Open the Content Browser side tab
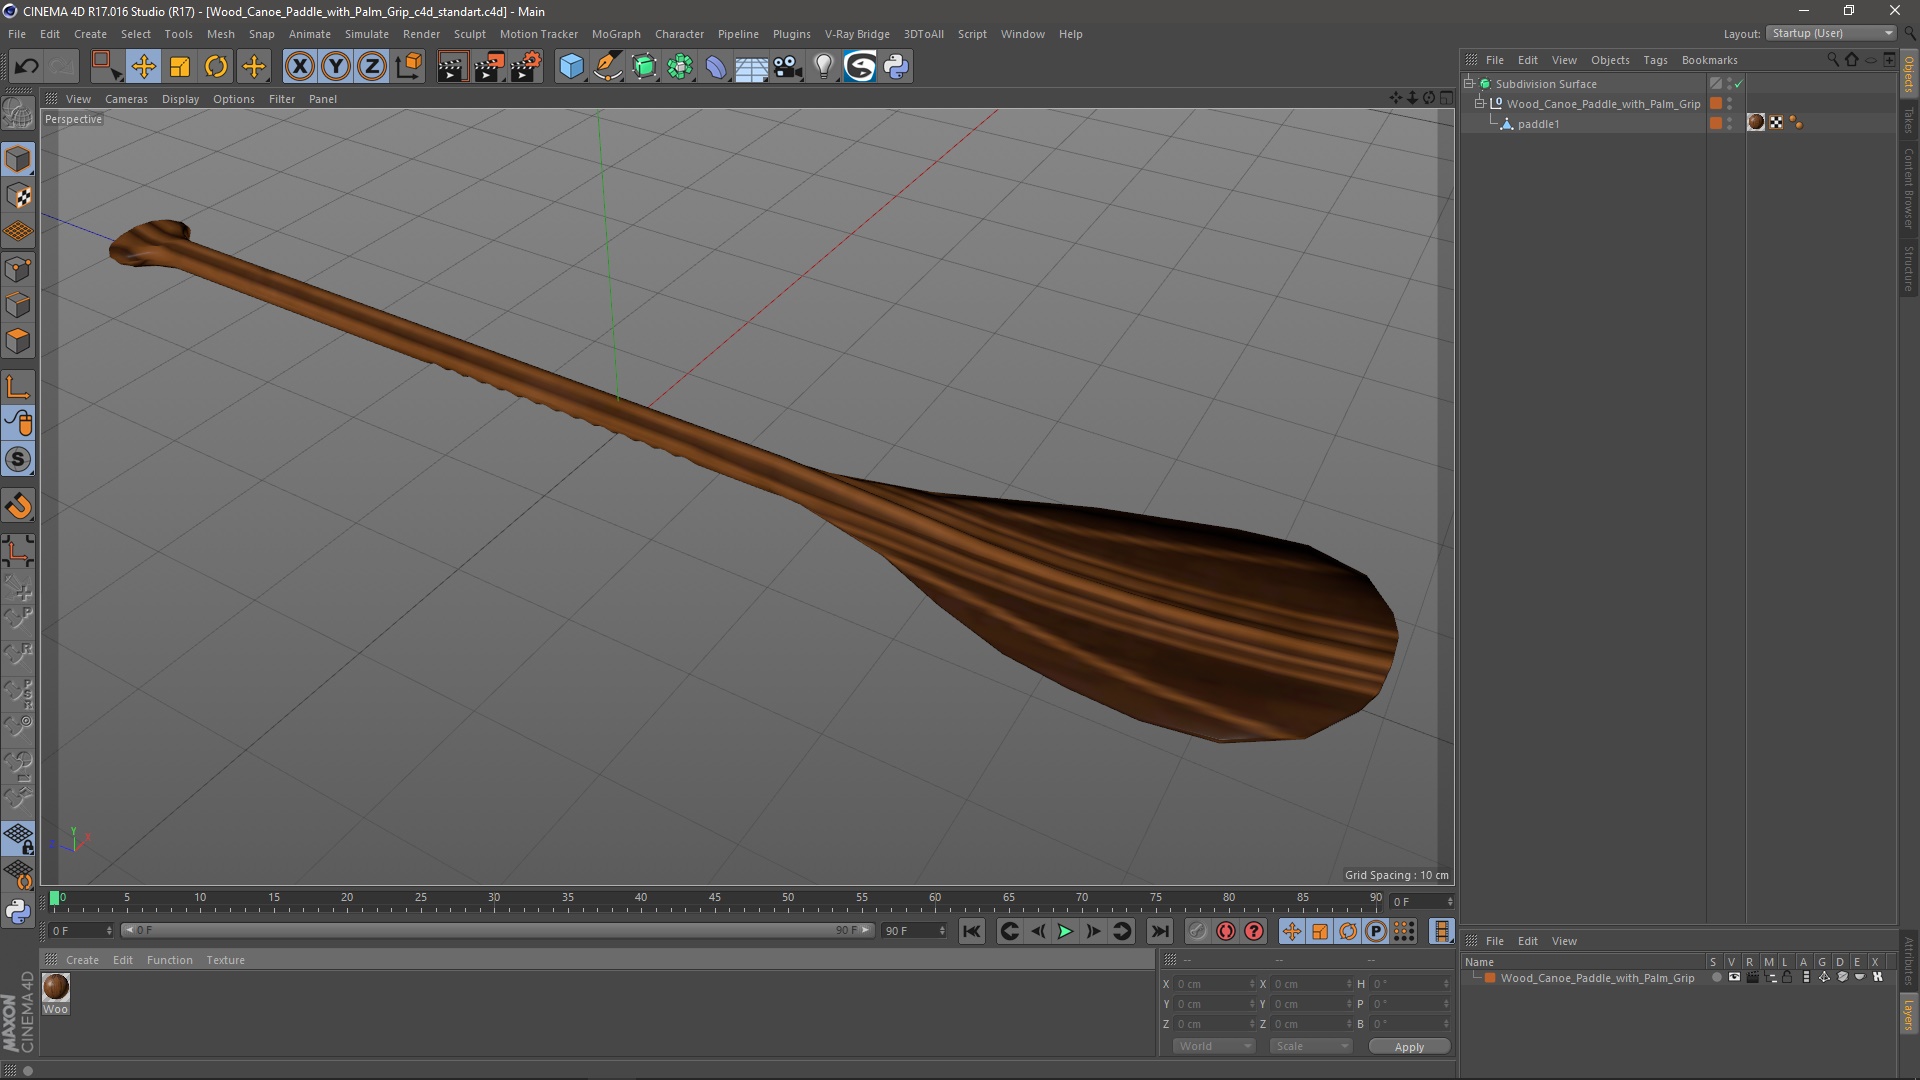Image resolution: width=1920 pixels, height=1080 pixels. (1909, 188)
